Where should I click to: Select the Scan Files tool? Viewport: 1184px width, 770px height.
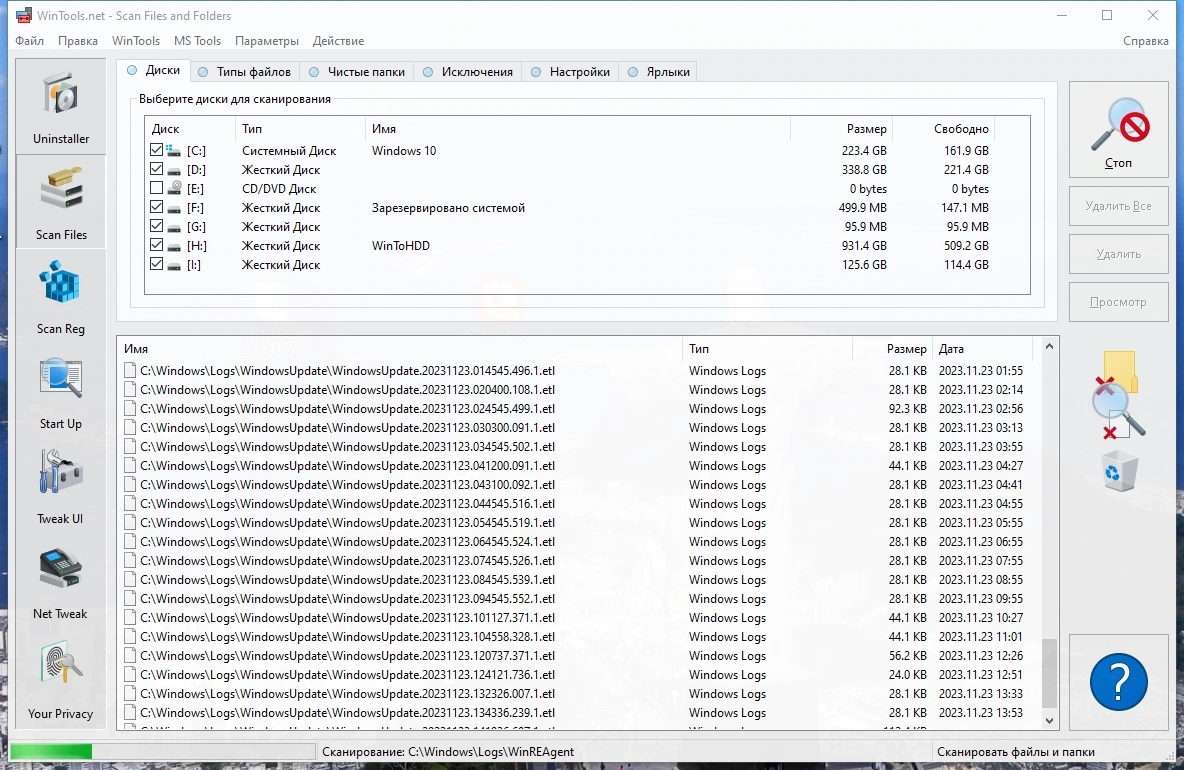point(60,202)
